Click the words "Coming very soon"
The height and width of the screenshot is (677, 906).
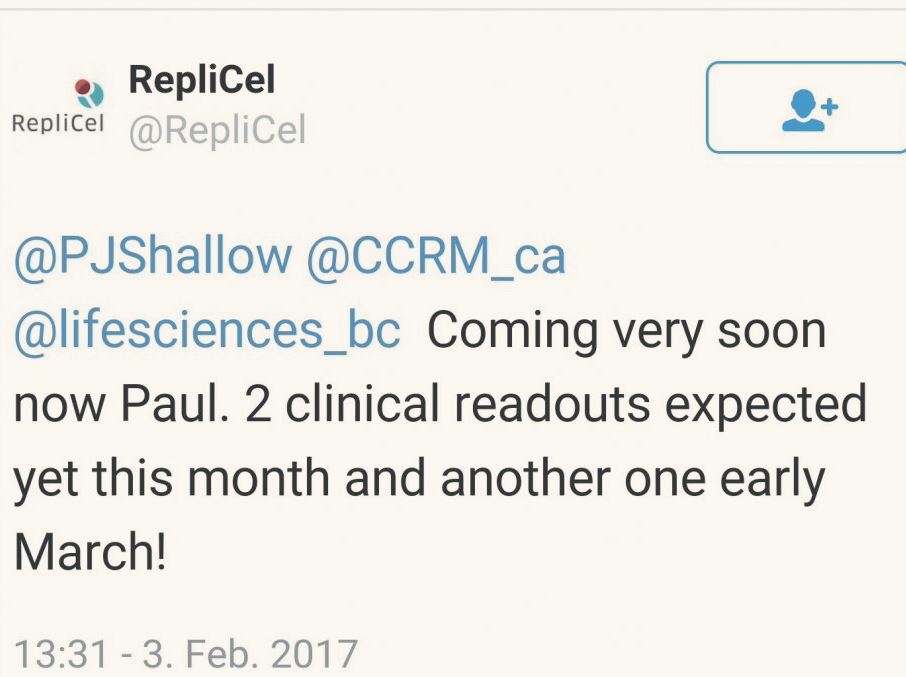(627, 331)
